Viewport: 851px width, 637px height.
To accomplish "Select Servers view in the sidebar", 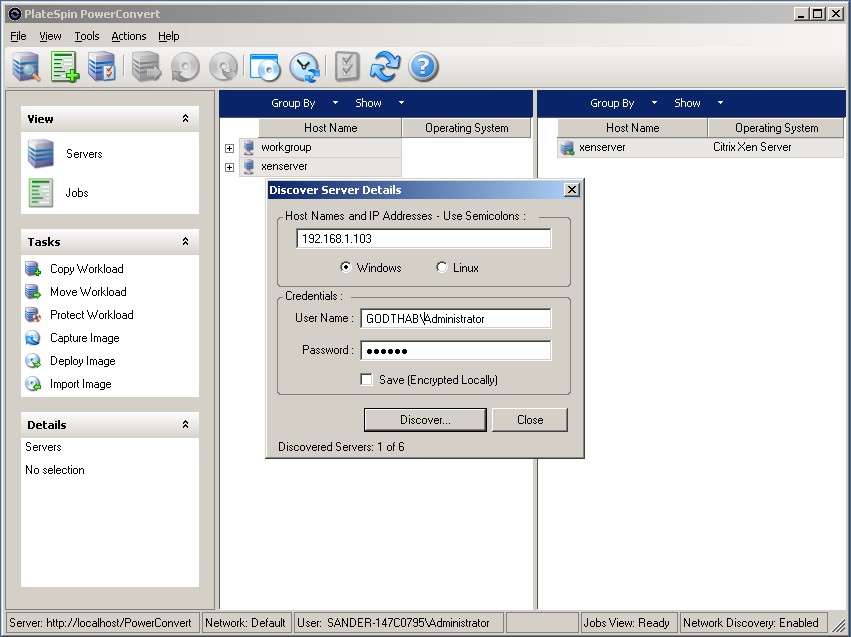I will pyautogui.click(x=84, y=154).
